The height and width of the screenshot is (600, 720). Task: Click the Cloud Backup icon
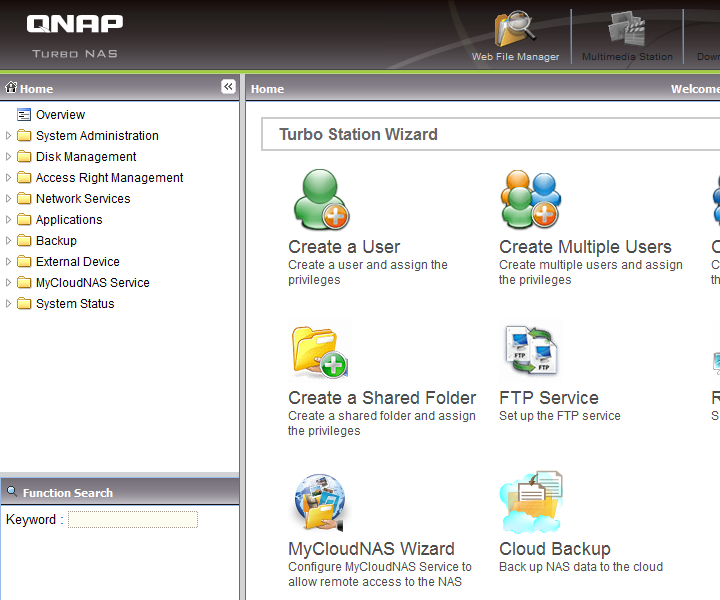point(530,503)
